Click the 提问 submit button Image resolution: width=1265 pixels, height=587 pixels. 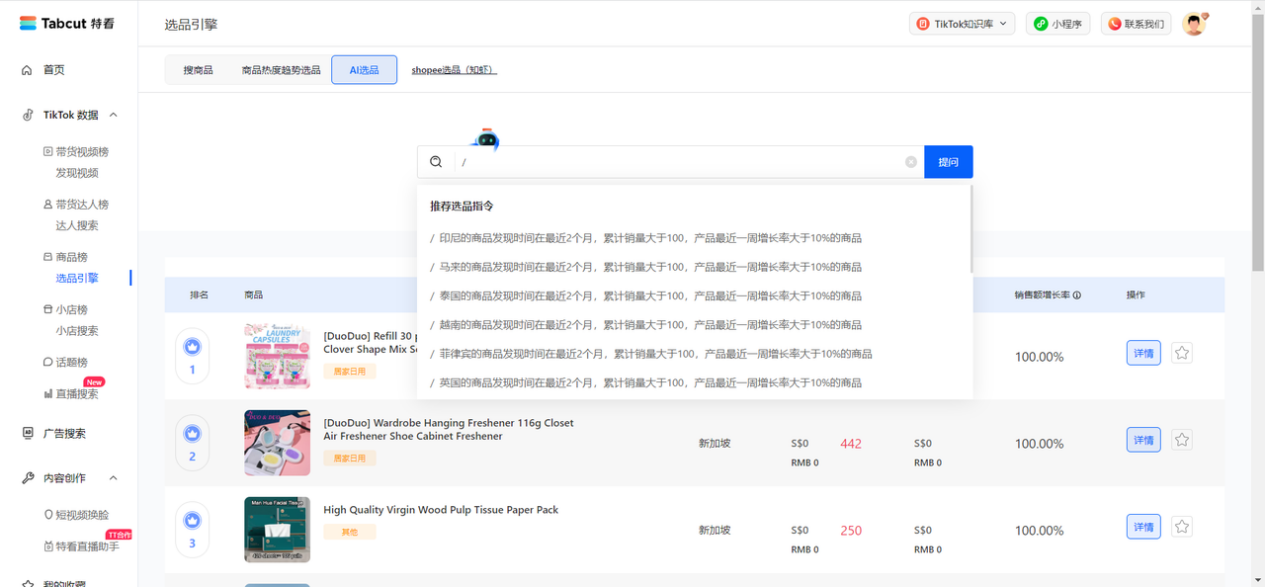click(x=947, y=161)
